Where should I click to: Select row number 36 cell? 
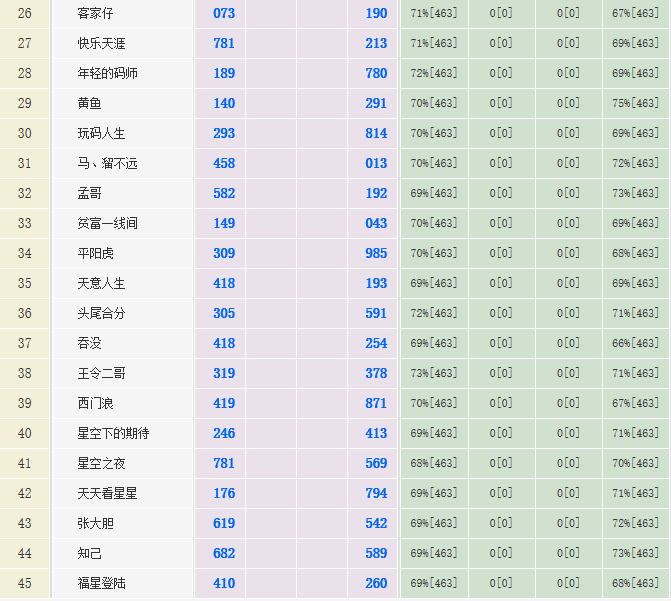25,314
